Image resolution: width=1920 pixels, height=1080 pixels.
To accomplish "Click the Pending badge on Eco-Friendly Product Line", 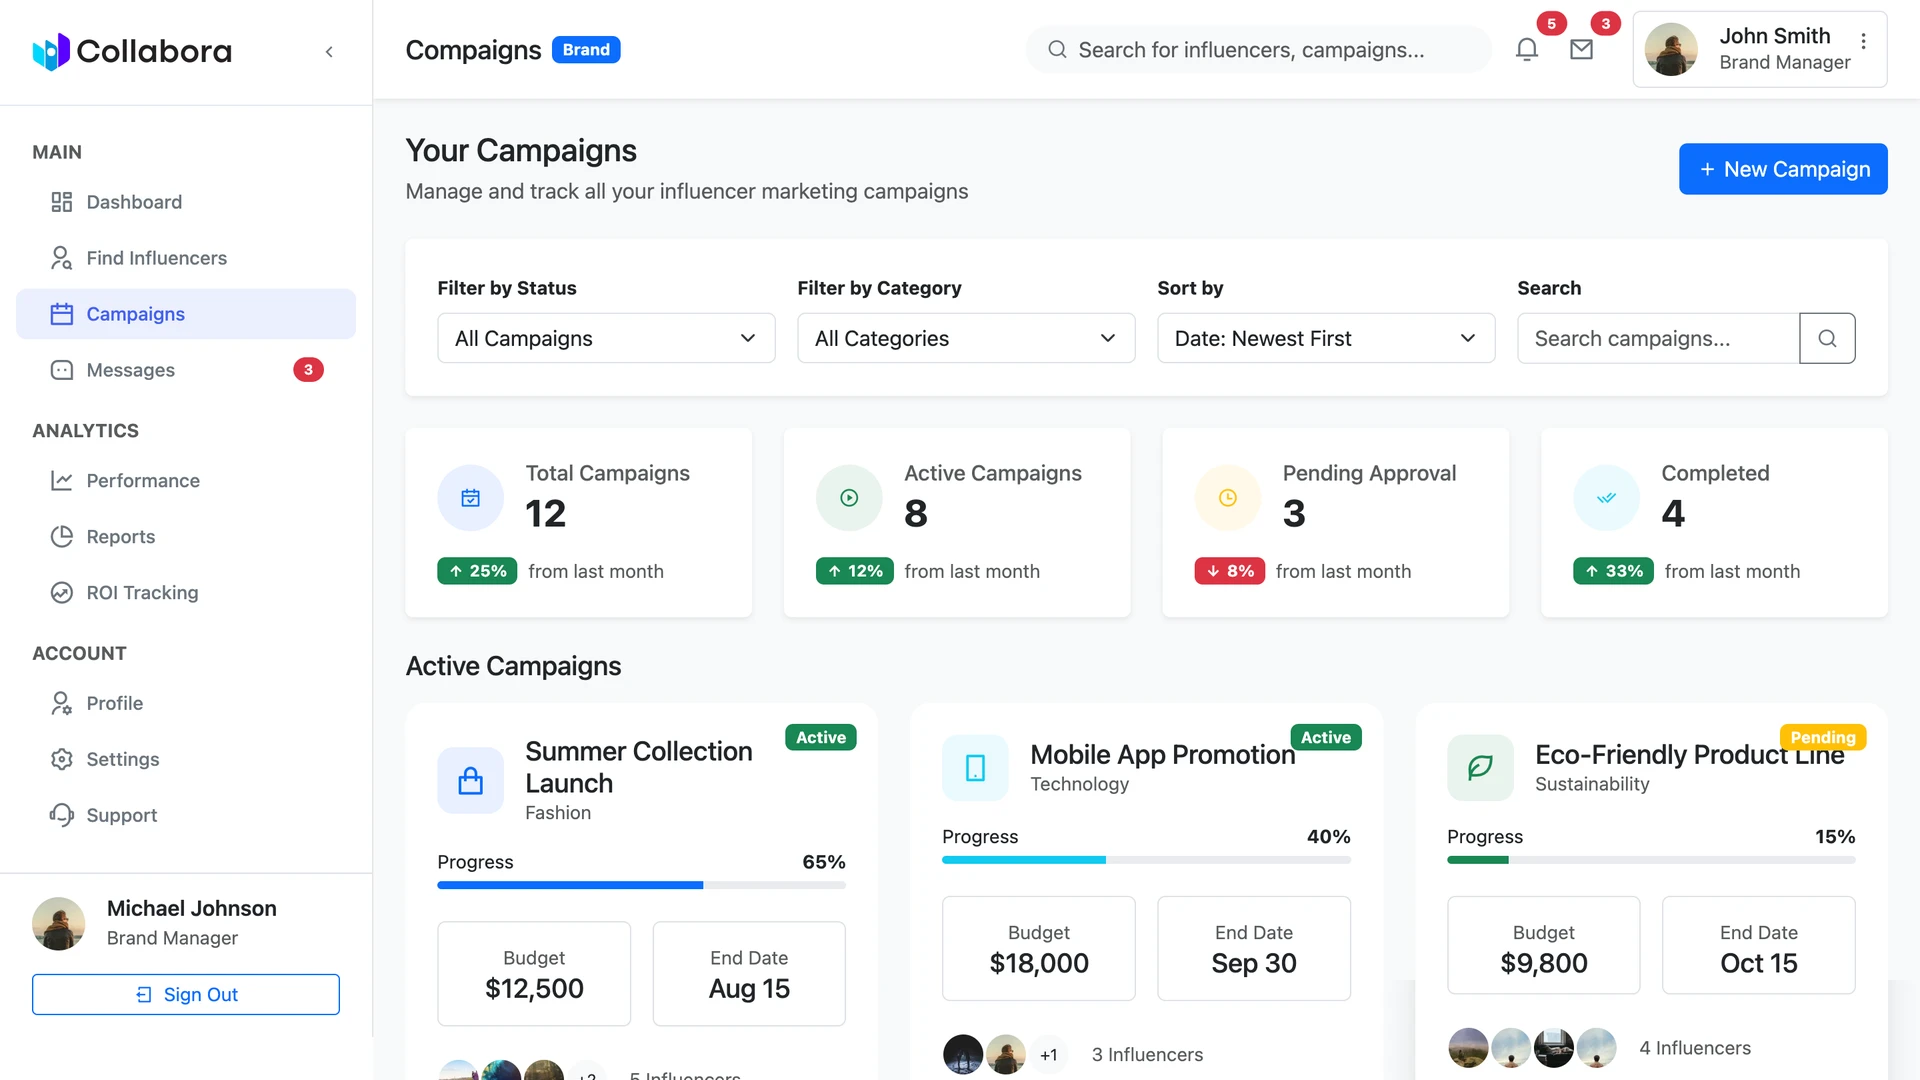I will click(x=1823, y=737).
